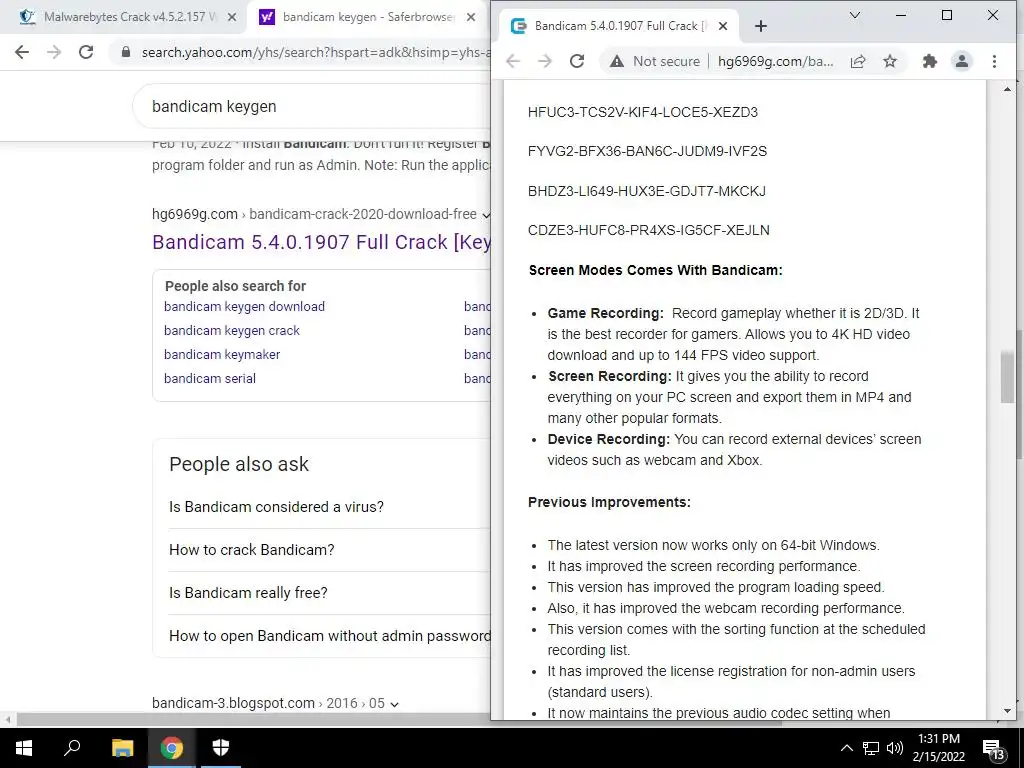Open clock showing 1:31 PM
This screenshot has width=1024, height=768.
pos(938,748)
